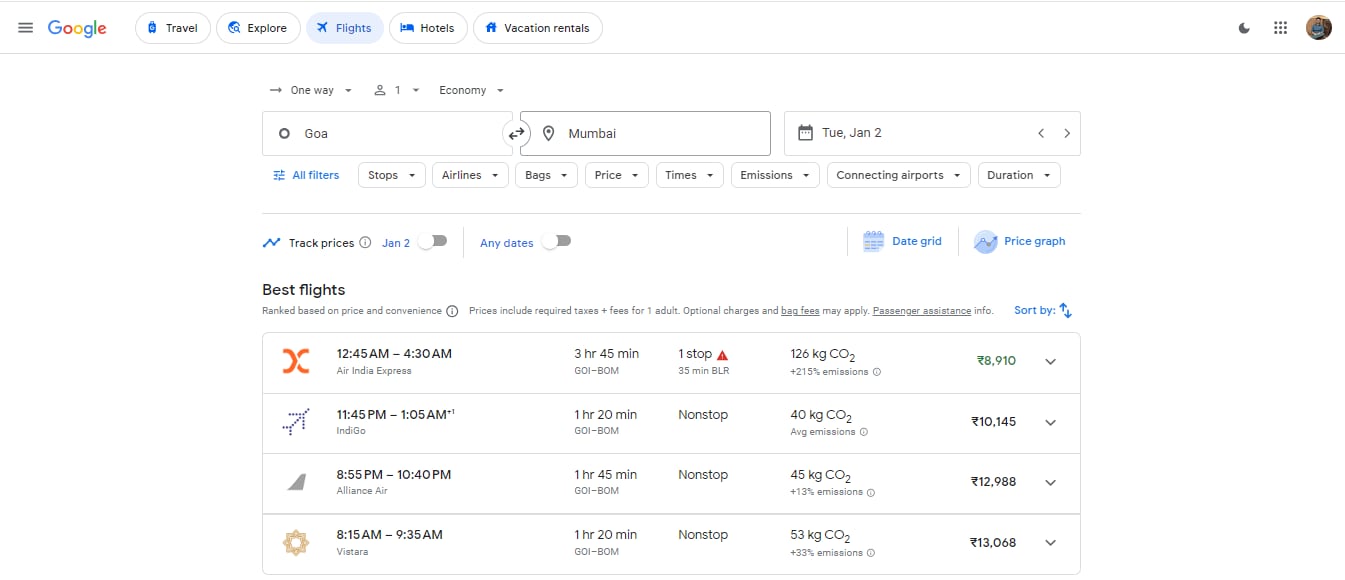Click the Sort by arrows icon

click(1065, 311)
